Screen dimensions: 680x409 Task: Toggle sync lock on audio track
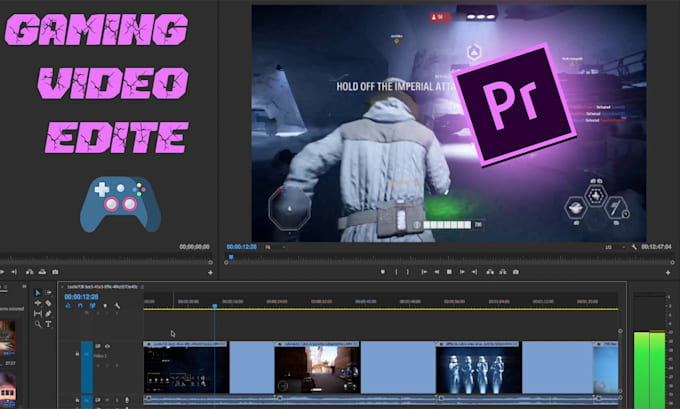coord(98,400)
